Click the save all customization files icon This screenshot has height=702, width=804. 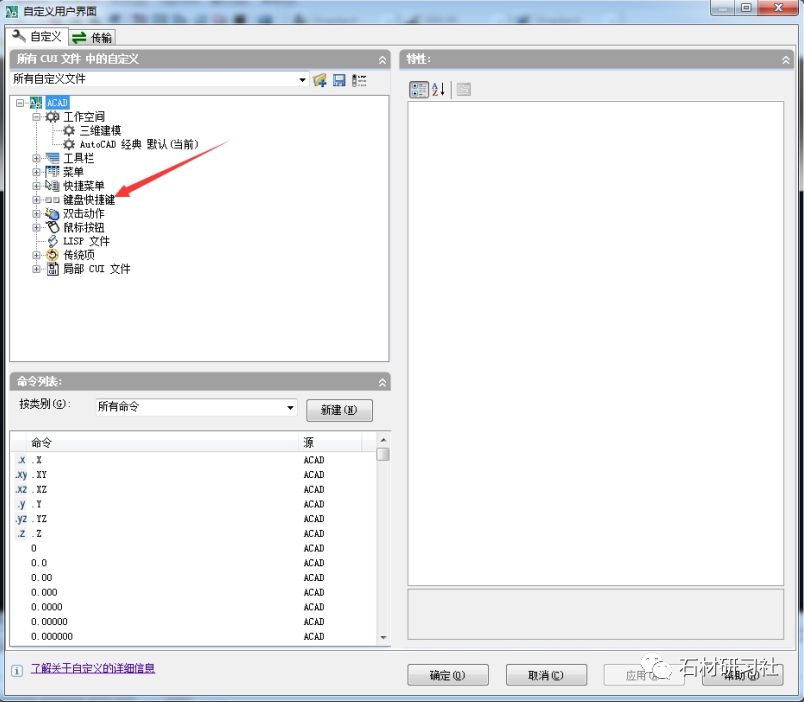(x=339, y=80)
